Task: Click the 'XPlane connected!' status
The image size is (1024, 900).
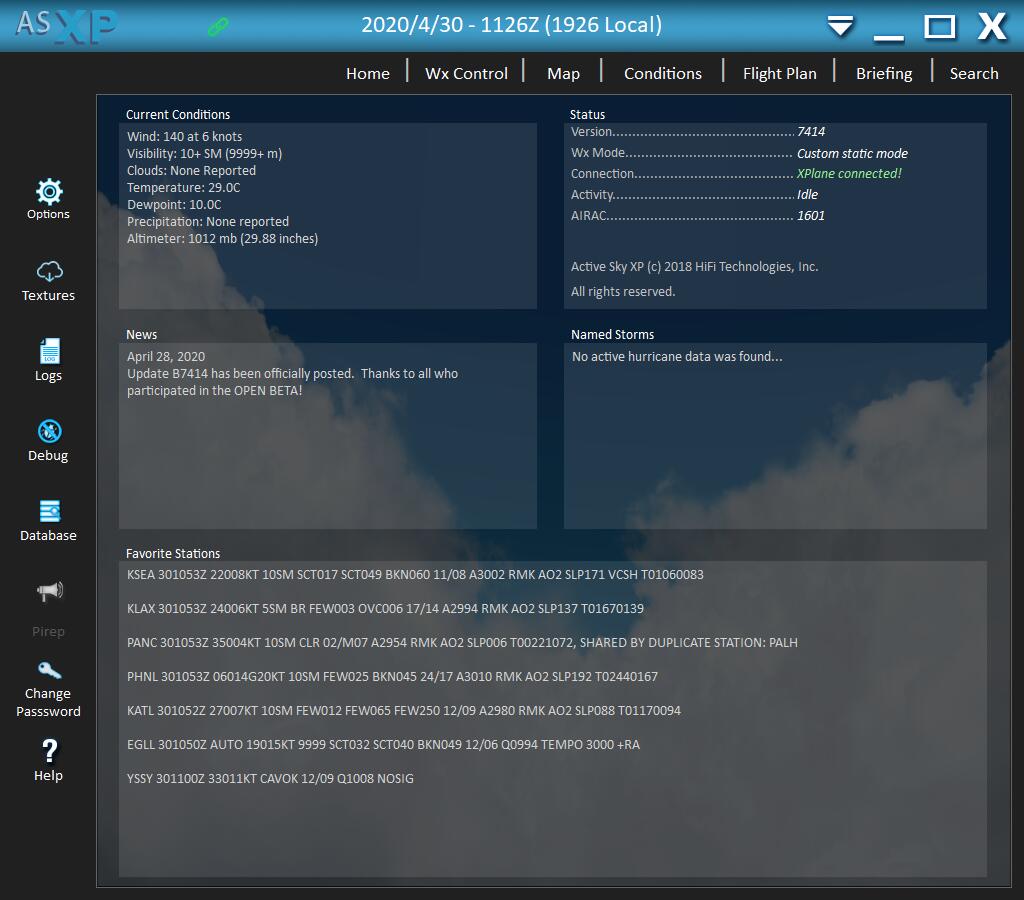Action: click(x=849, y=174)
